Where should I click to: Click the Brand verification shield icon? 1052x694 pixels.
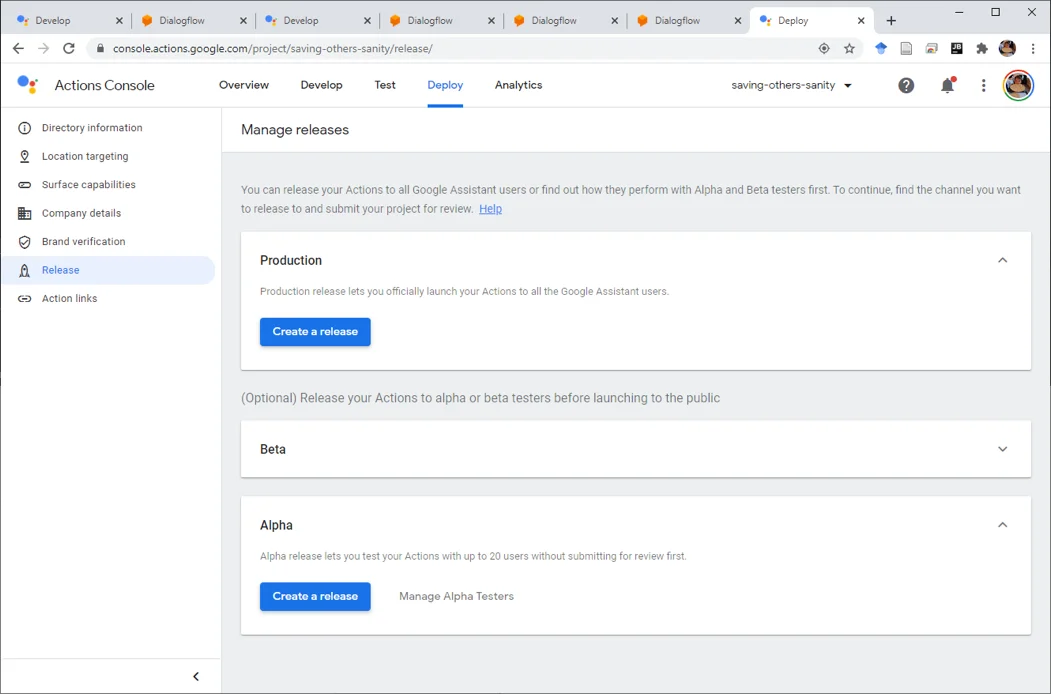pos(24,242)
